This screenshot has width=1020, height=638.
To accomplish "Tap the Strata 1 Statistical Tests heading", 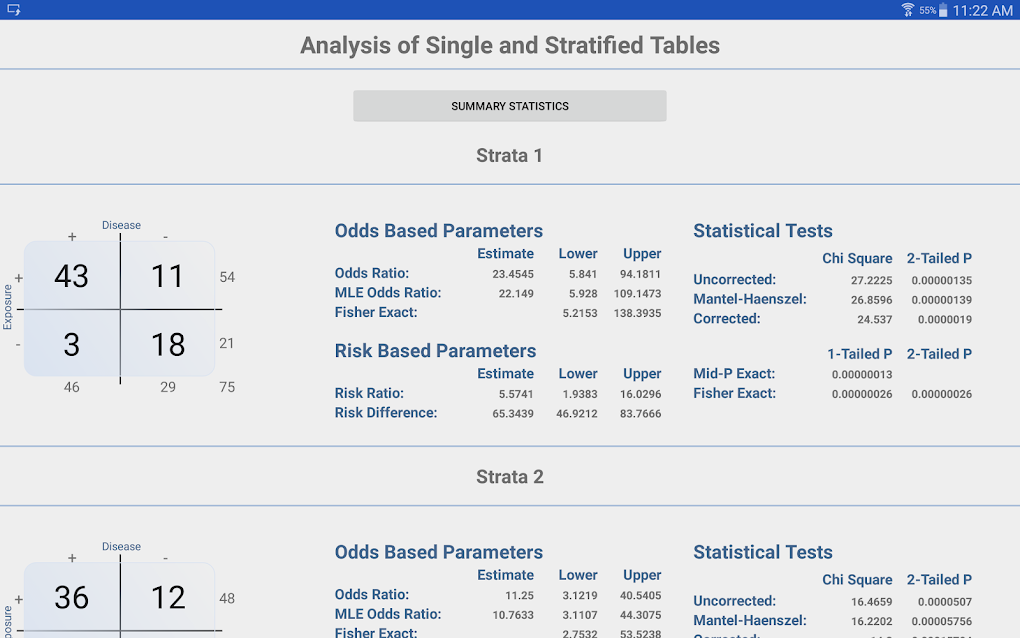I will tap(762, 231).
